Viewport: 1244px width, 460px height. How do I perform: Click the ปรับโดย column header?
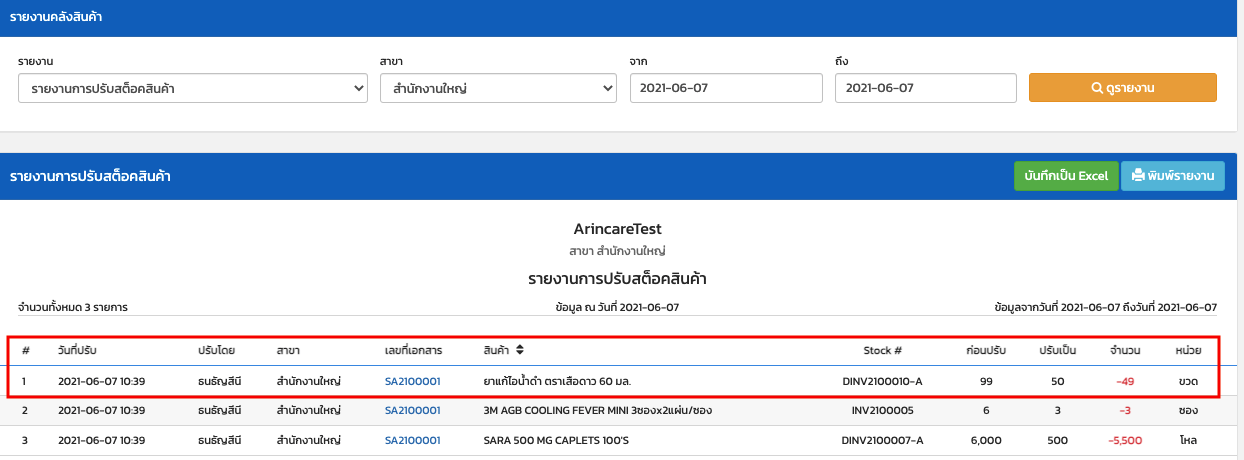pyautogui.click(x=215, y=351)
